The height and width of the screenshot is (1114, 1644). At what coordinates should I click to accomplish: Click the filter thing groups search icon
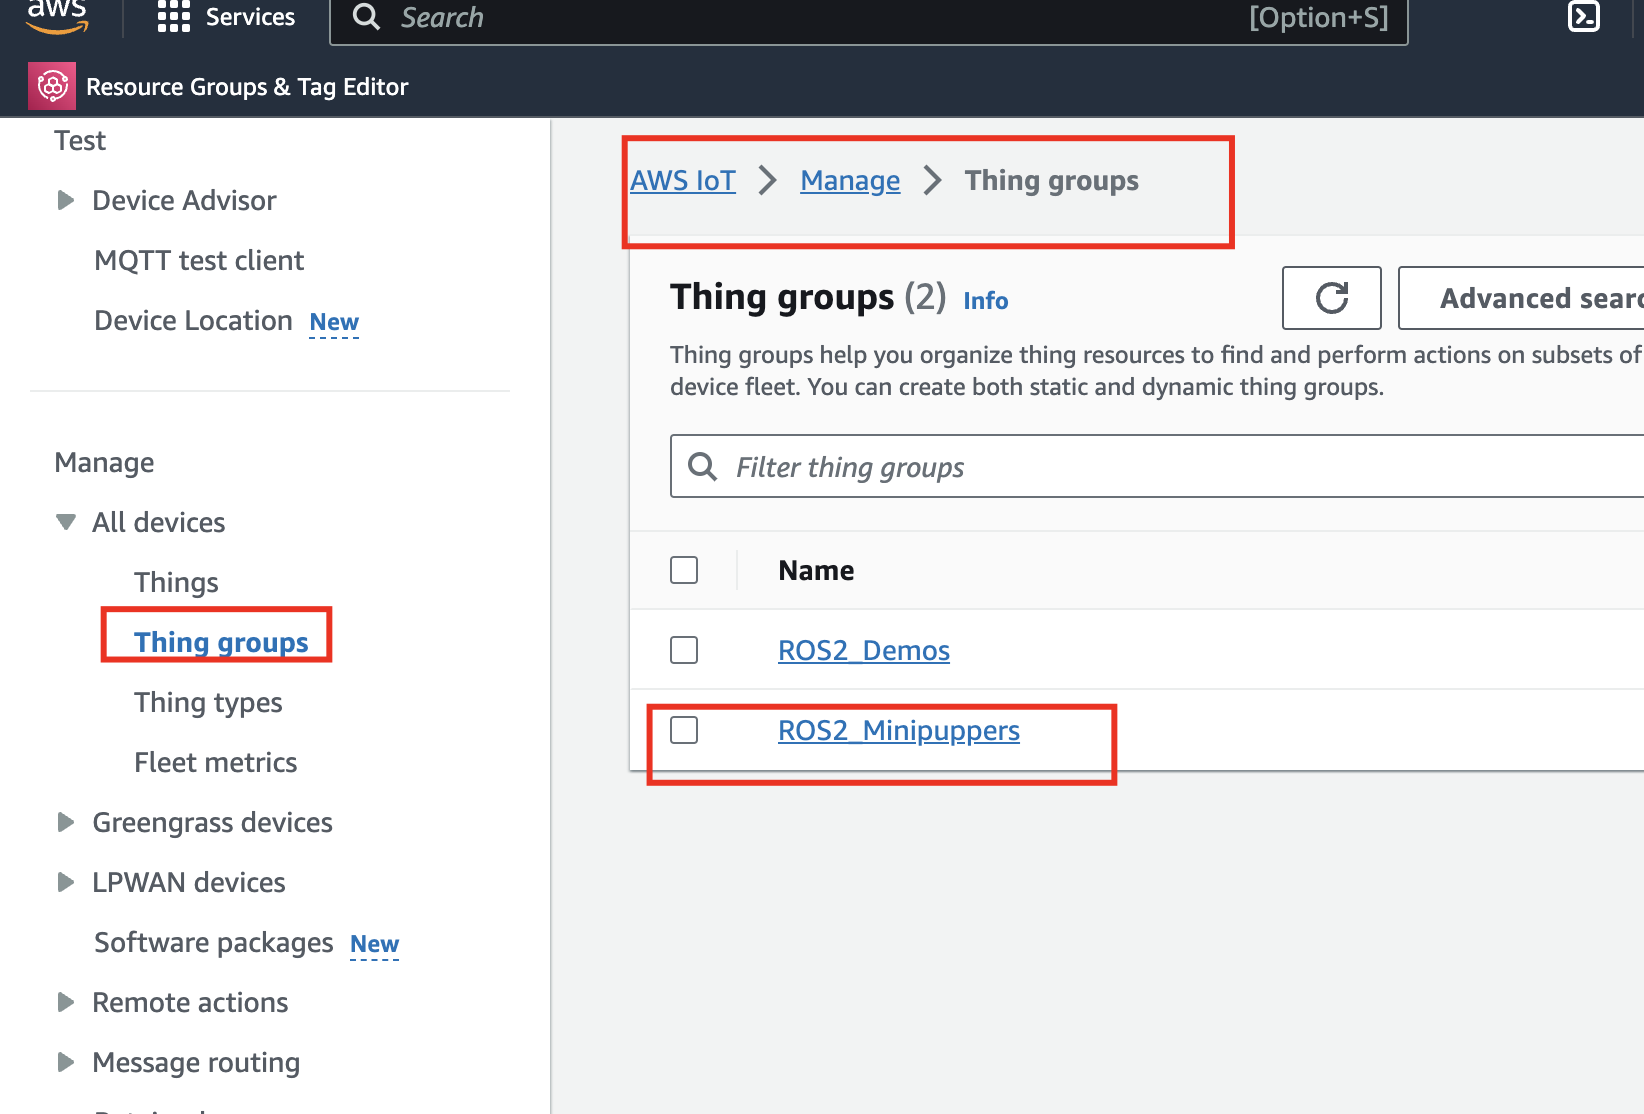point(703,467)
